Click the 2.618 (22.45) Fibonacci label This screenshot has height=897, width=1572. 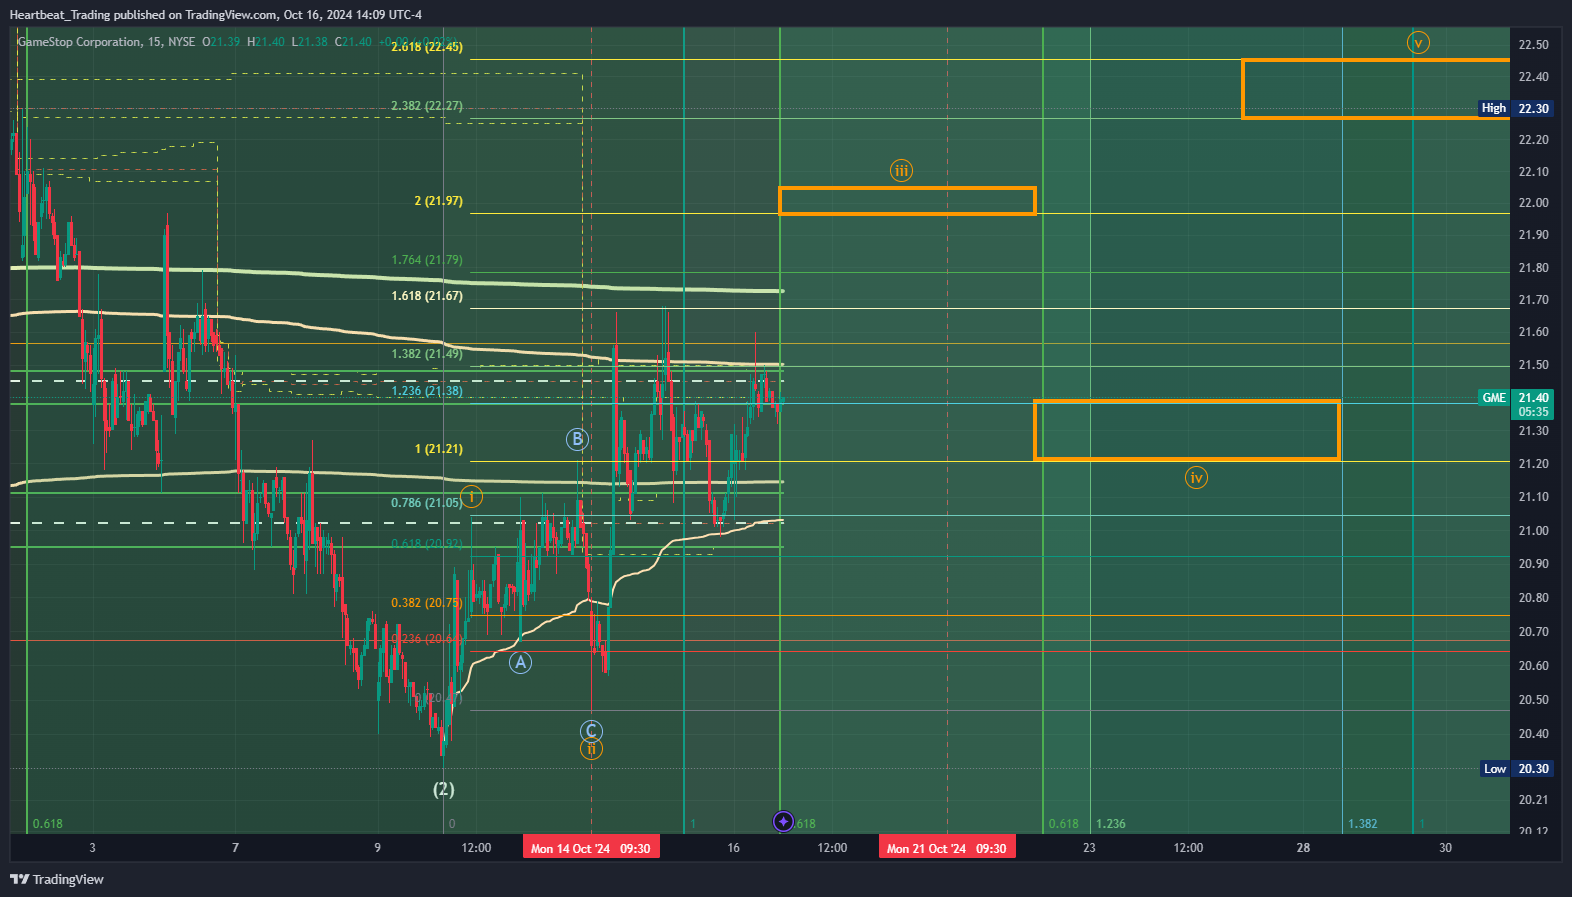[427, 46]
